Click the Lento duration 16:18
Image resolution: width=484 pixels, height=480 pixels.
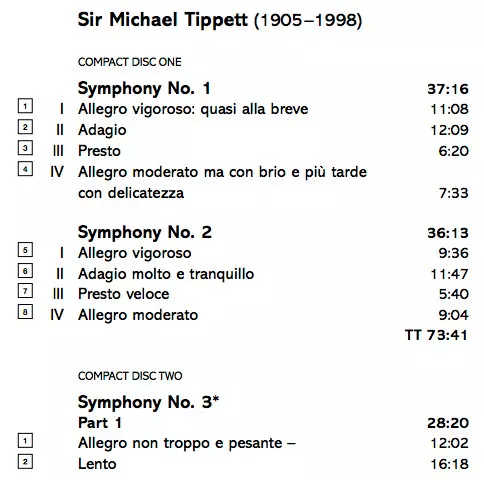click(x=449, y=464)
